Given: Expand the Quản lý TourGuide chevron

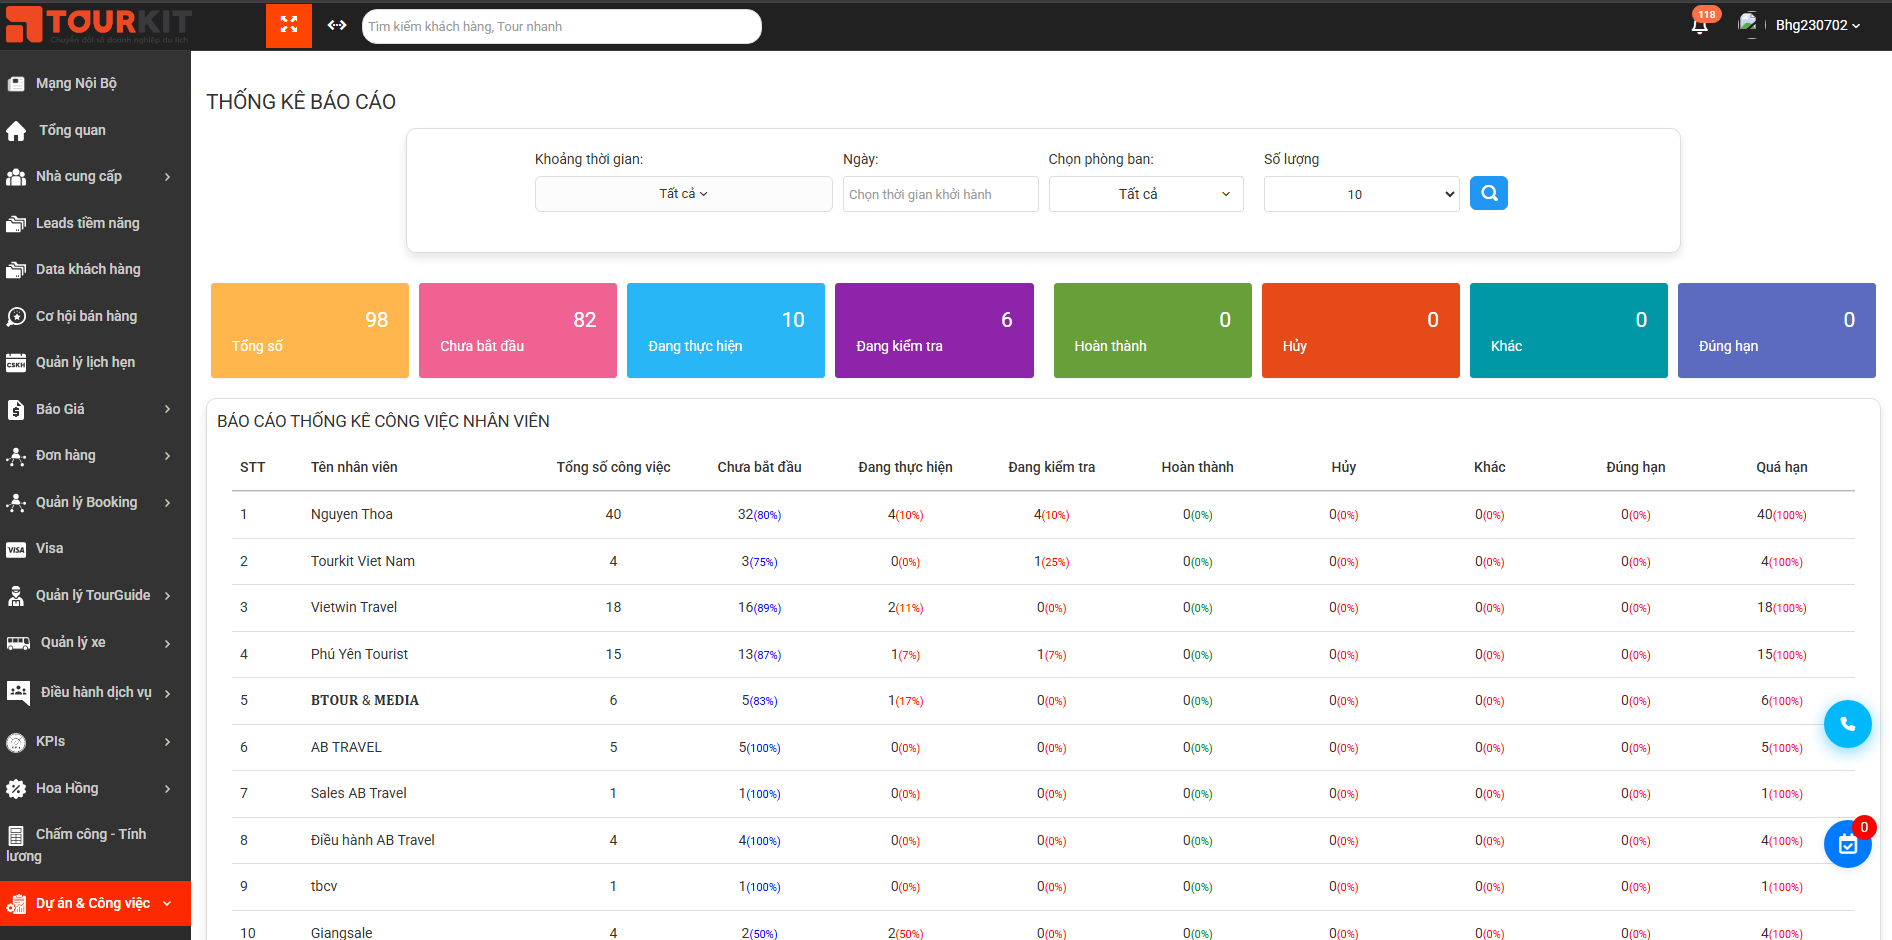Looking at the screenshot, I should 167,596.
